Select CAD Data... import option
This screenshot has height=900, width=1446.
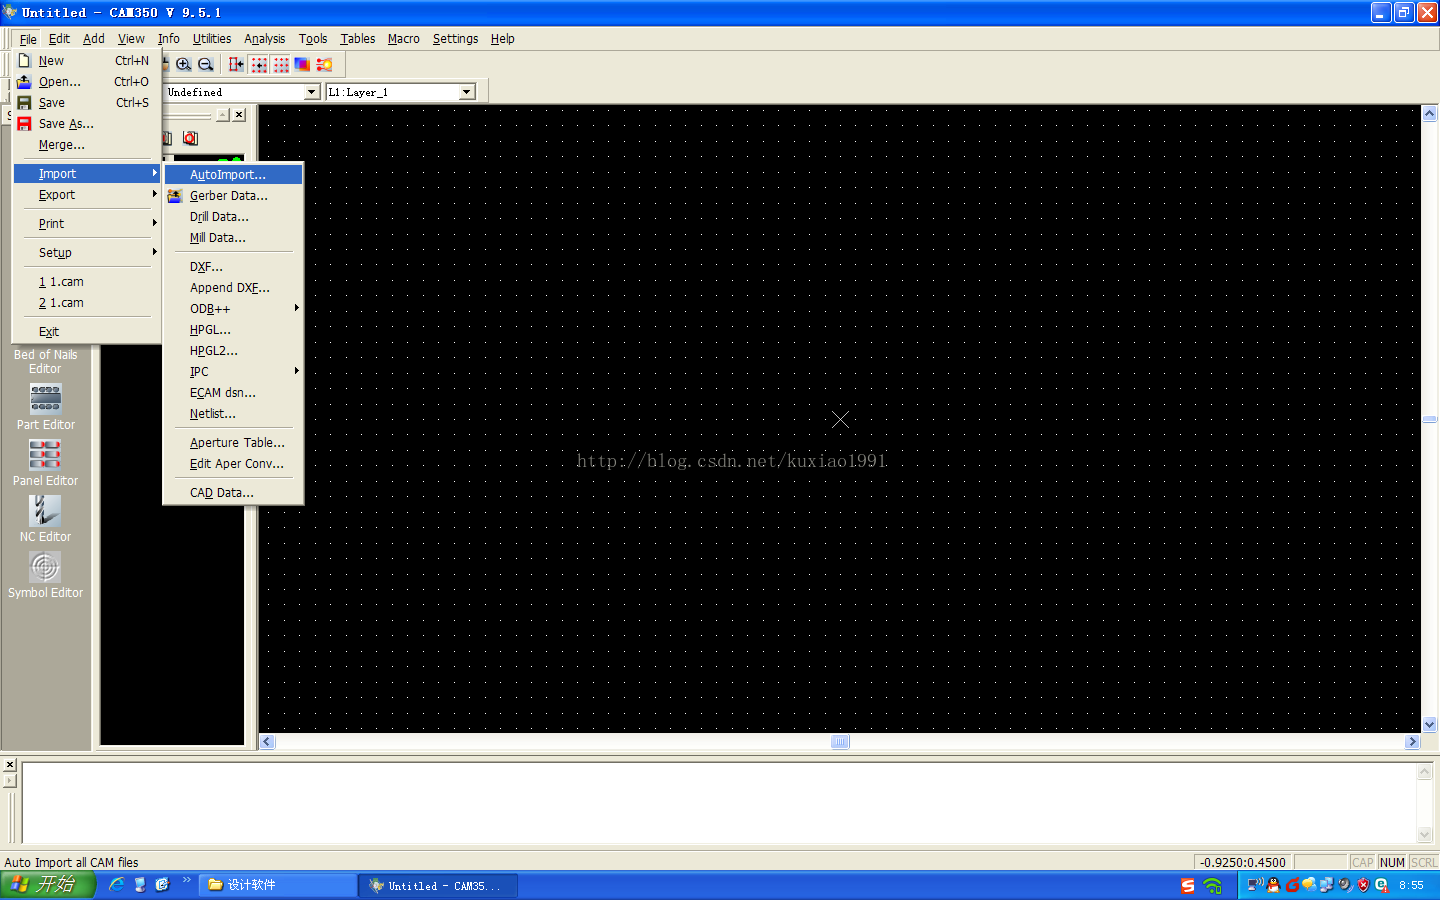pyautogui.click(x=233, y=493)
